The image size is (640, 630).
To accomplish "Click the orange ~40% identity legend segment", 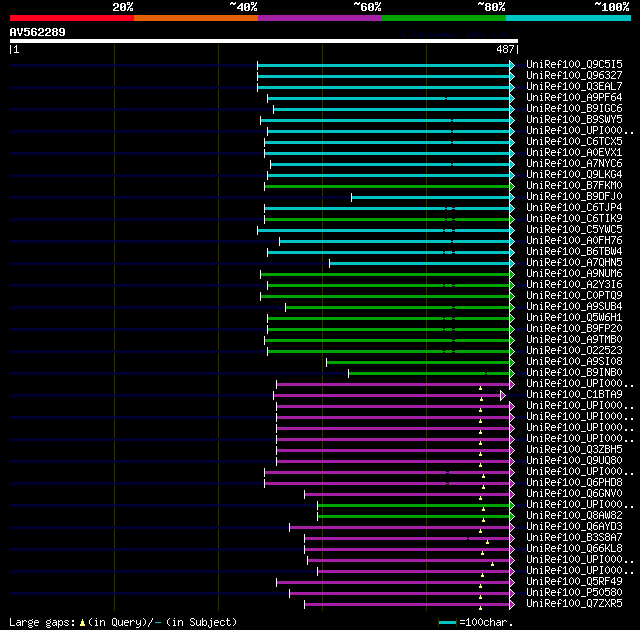I will tap(196, 18).
